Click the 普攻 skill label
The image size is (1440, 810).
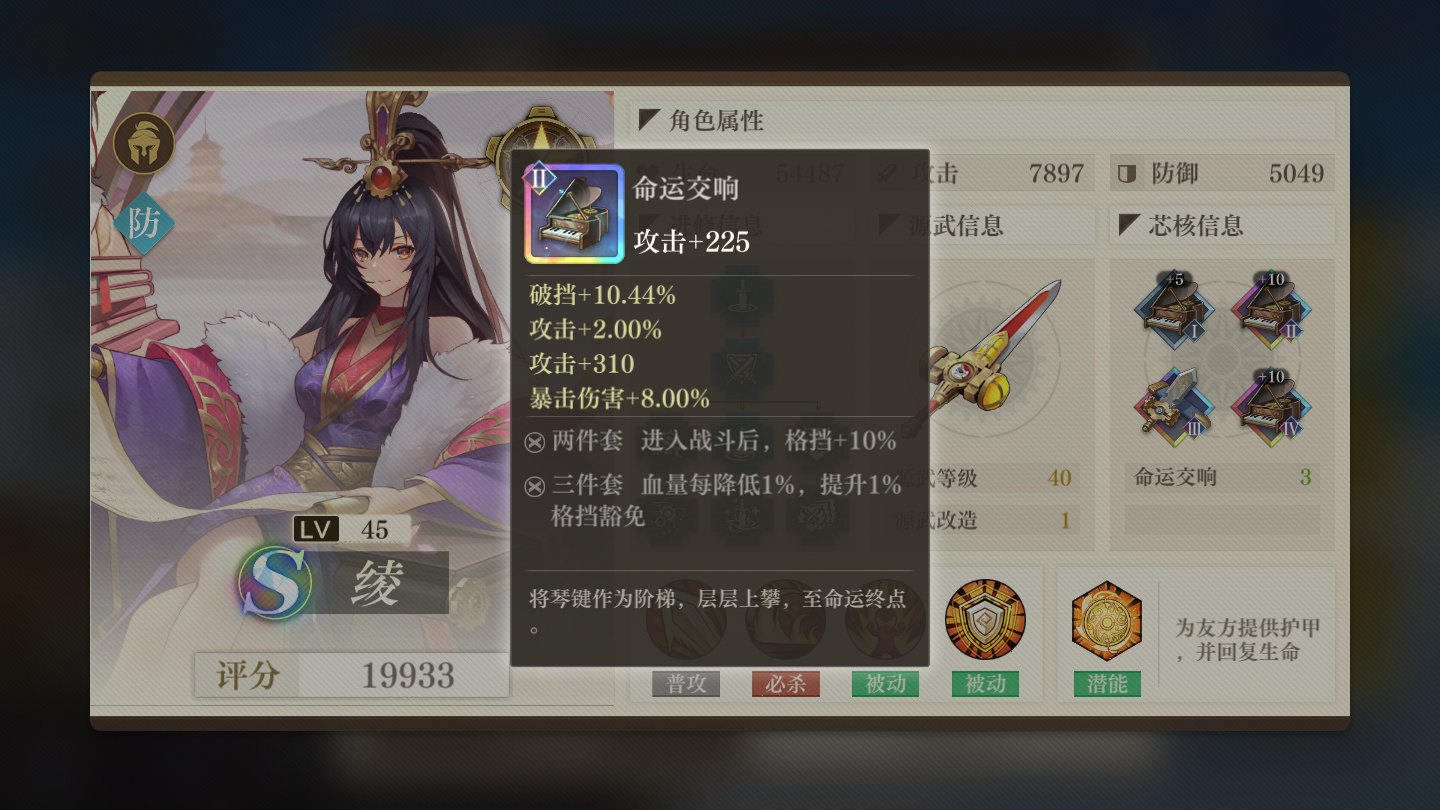[x=686, y=684]
